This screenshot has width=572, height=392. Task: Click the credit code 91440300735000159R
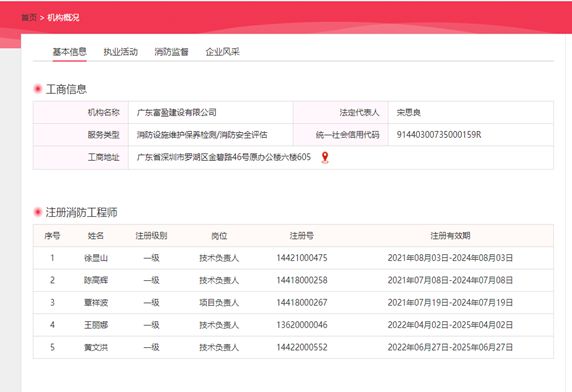pos(439,135)
